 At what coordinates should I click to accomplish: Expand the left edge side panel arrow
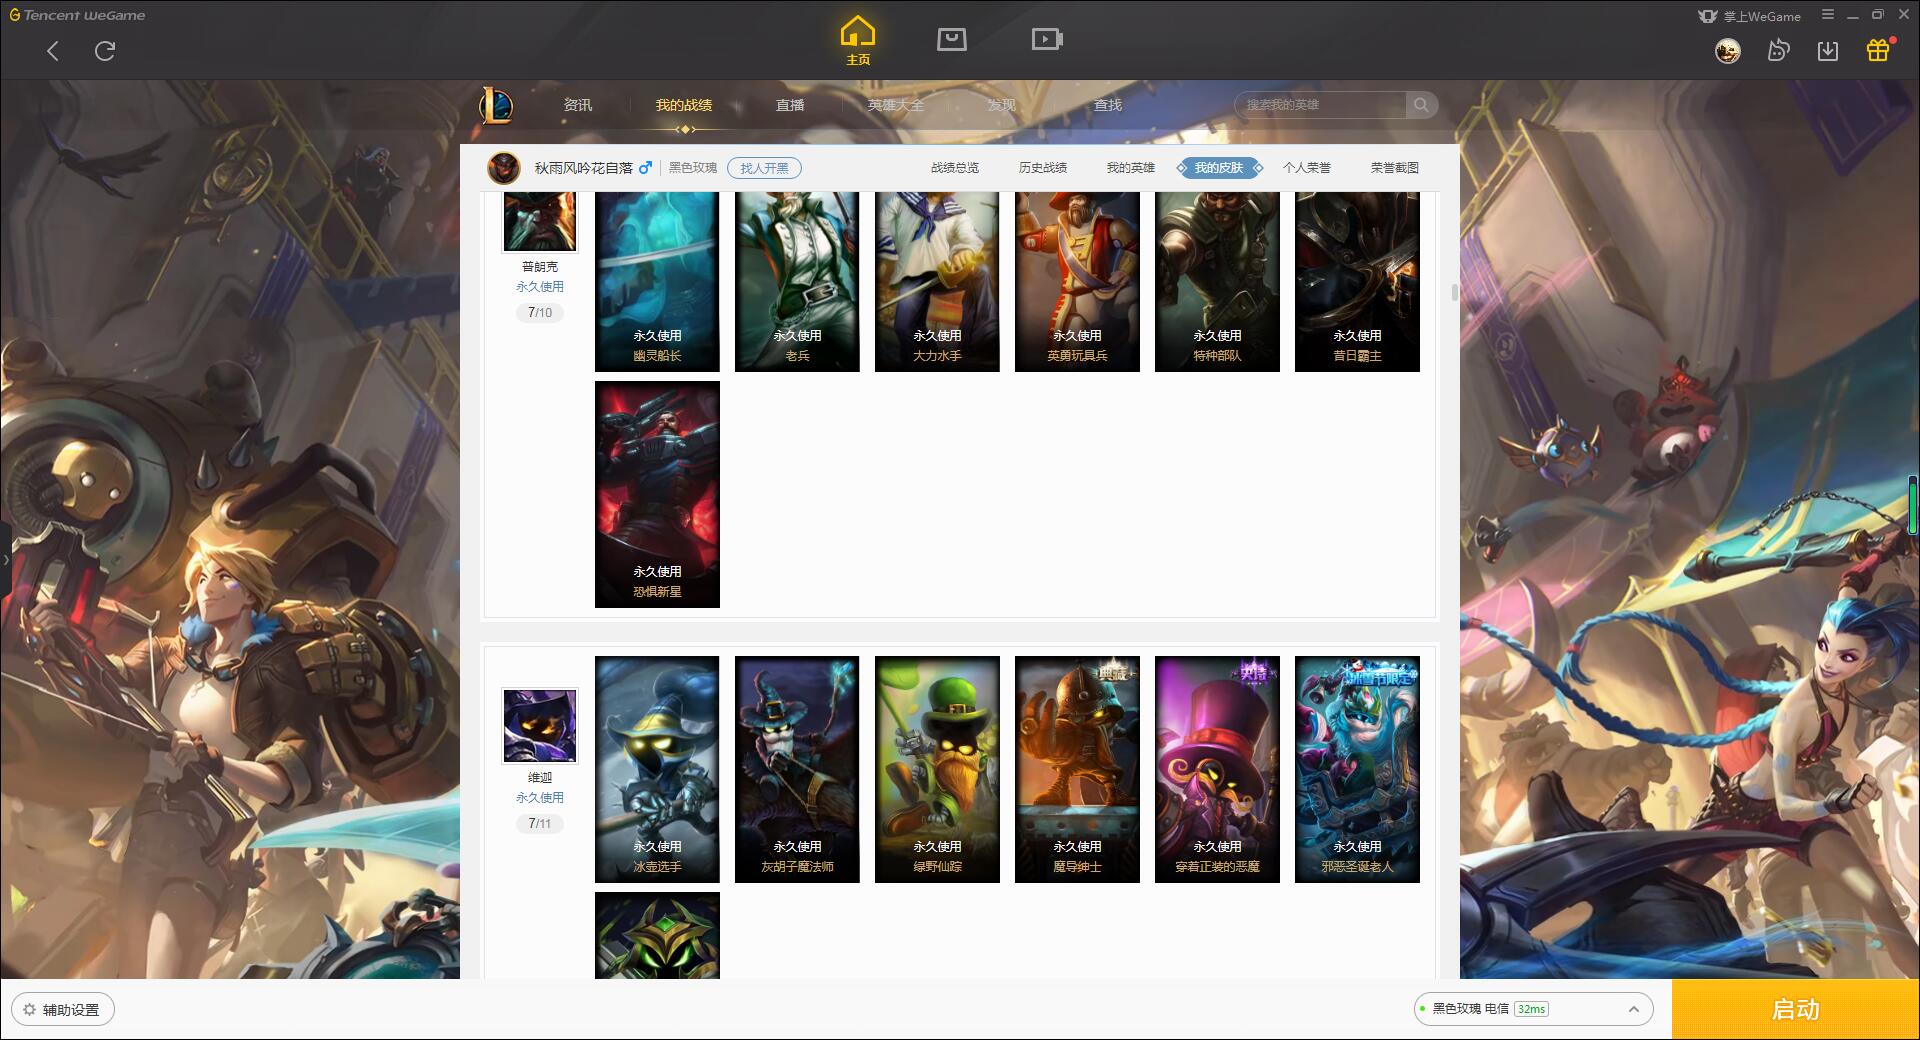click(5, 560)
